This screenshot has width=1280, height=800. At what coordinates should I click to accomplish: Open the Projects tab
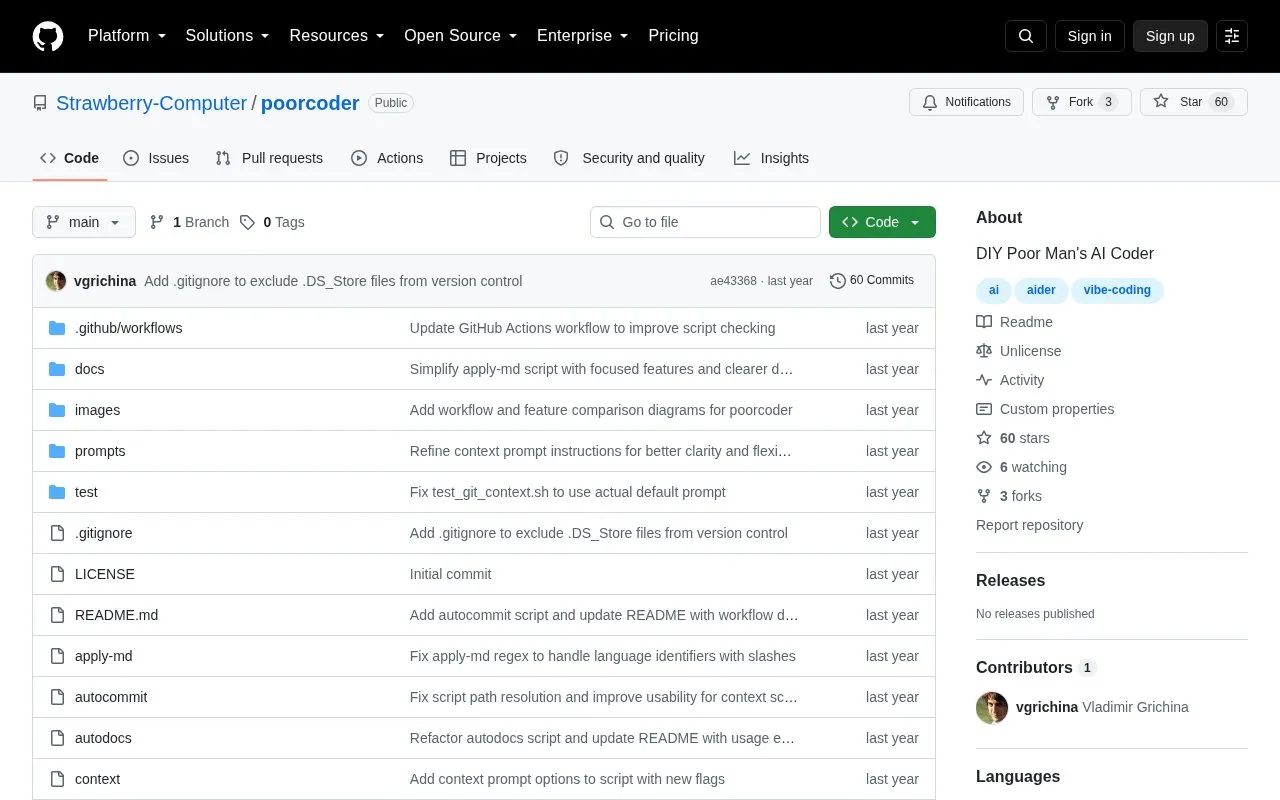tap(488, 158)
